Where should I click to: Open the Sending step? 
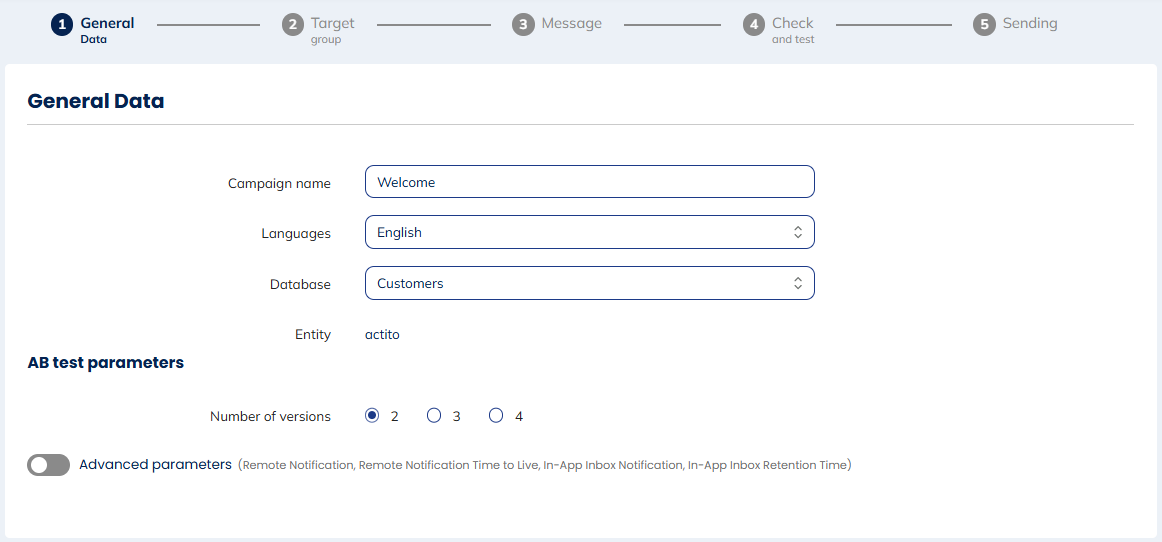(1029, 24)
